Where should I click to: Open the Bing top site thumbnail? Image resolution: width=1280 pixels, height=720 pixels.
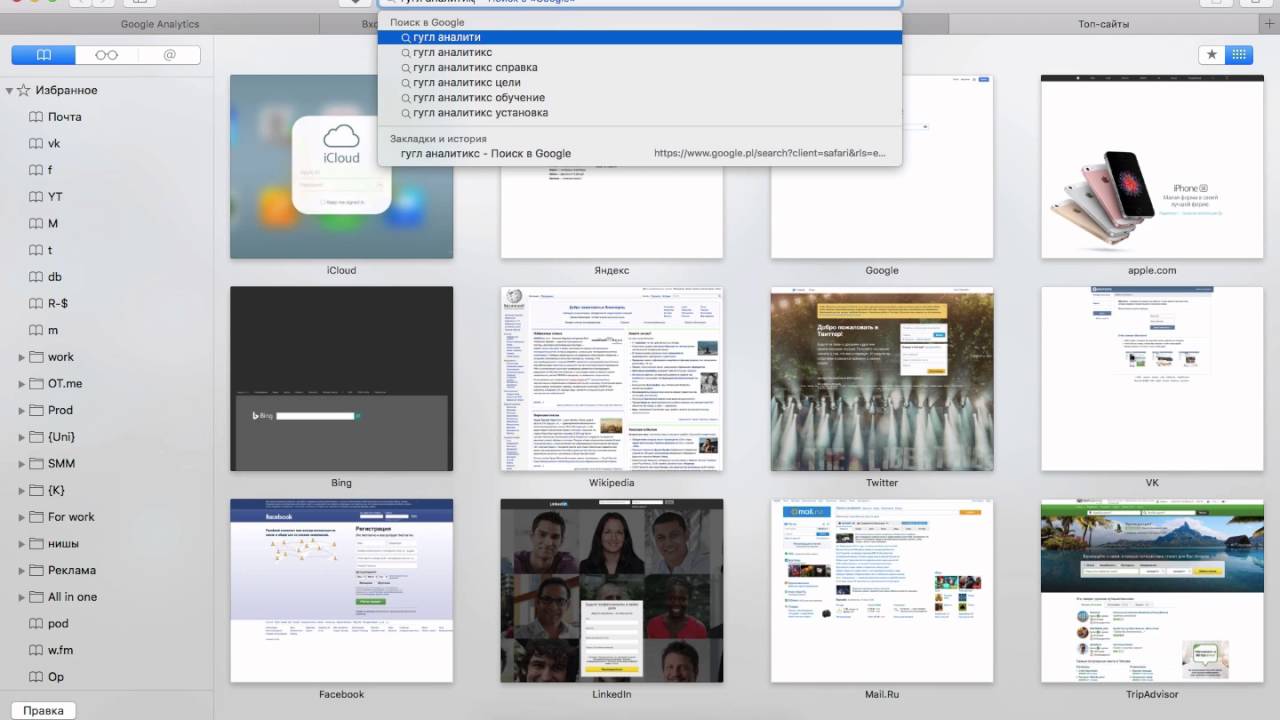pos(341,379)
